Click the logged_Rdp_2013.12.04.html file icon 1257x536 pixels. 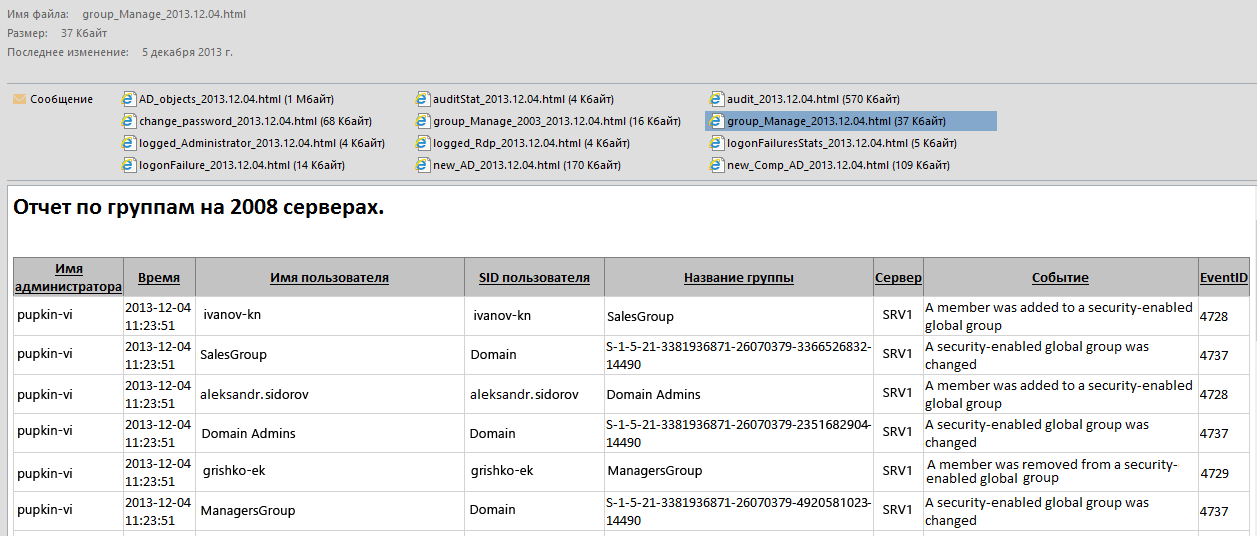(x=424, y=143)
